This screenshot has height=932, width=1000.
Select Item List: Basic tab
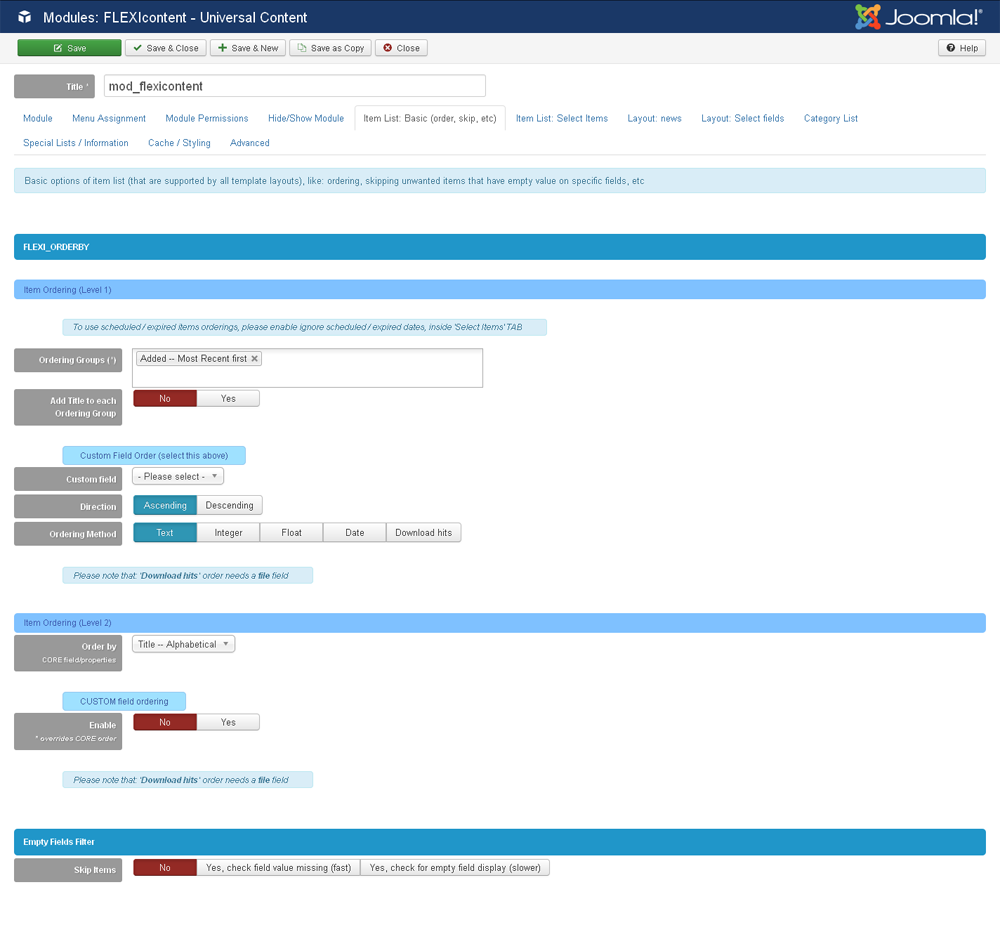[430, 118]
